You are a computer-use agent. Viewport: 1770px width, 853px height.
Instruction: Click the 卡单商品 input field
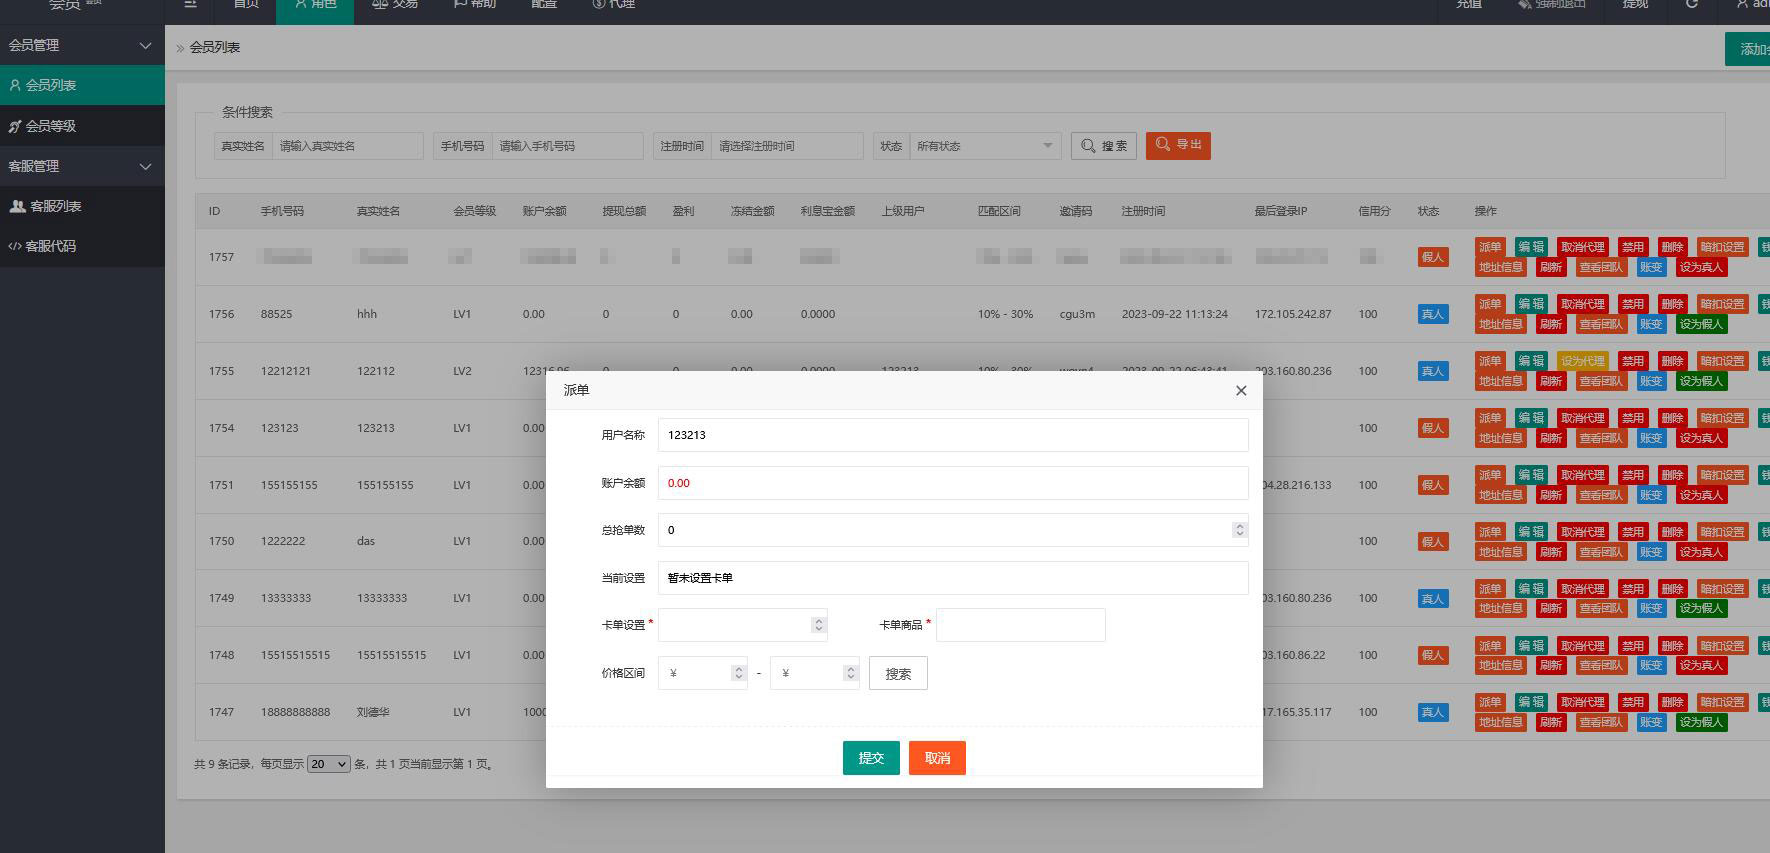(1020, 625)
